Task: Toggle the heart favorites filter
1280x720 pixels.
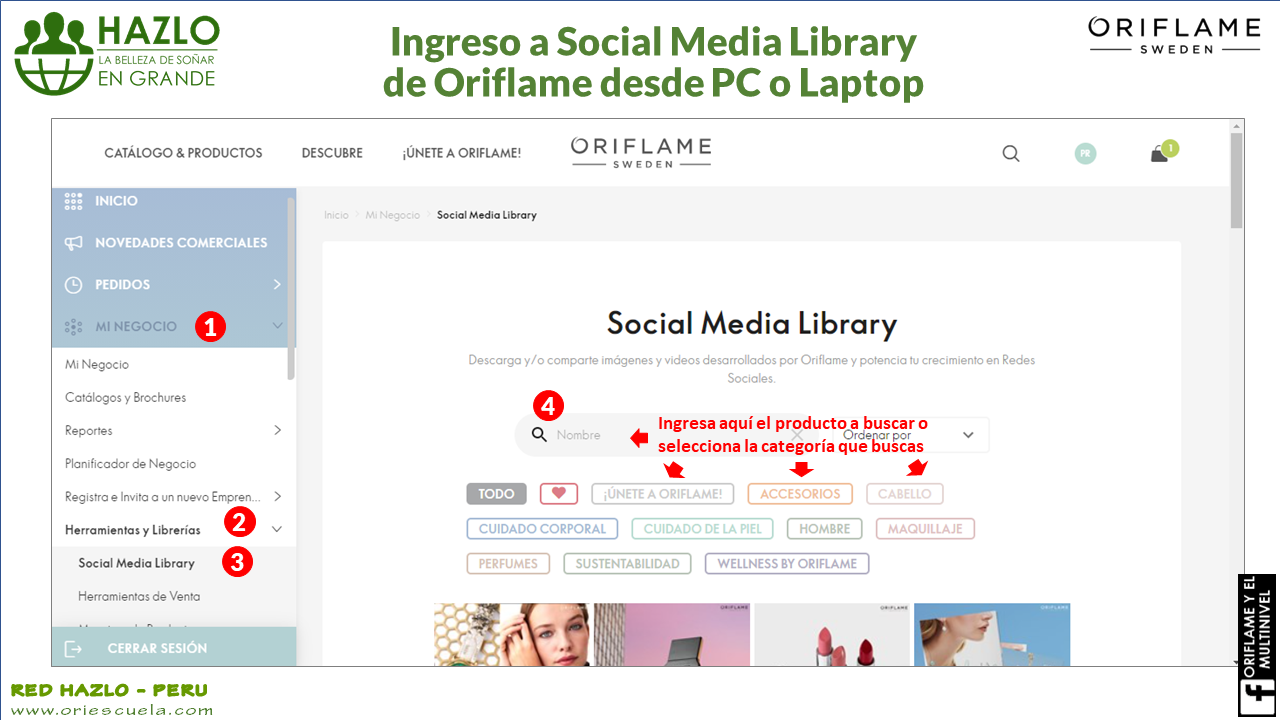Action: point(558,494)
